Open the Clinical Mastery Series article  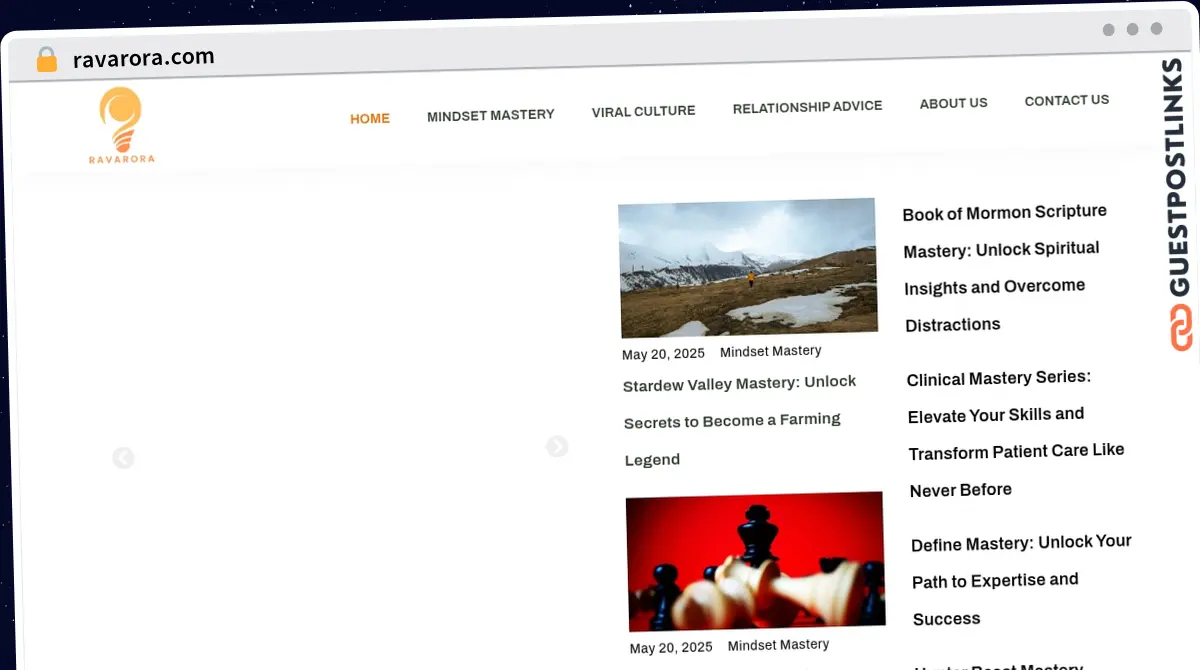(1014, 433)
